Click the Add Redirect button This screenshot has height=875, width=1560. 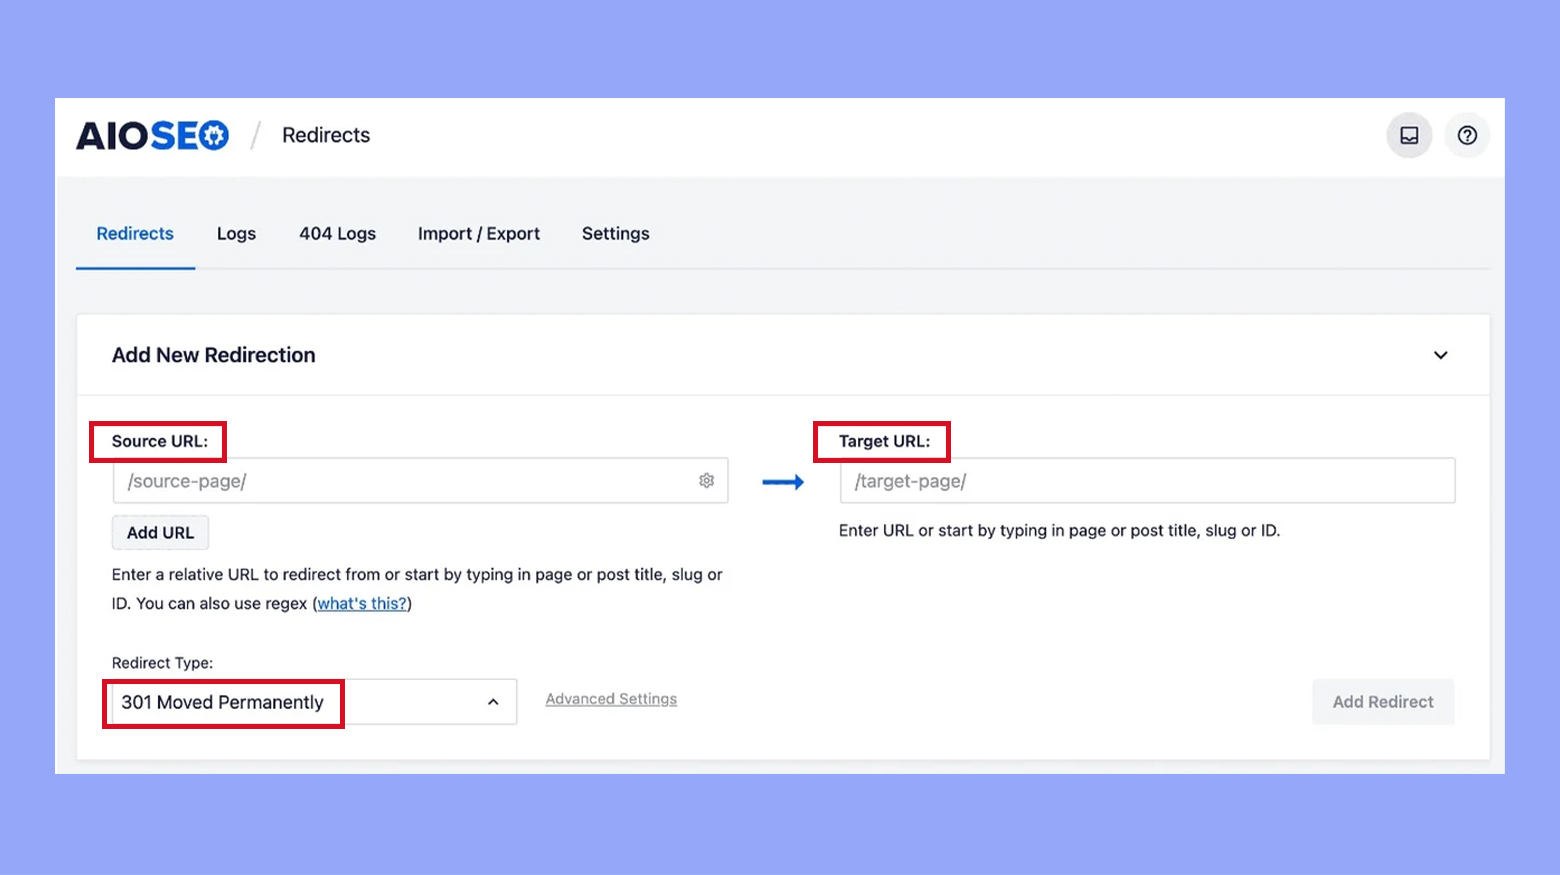(1383, 702)
